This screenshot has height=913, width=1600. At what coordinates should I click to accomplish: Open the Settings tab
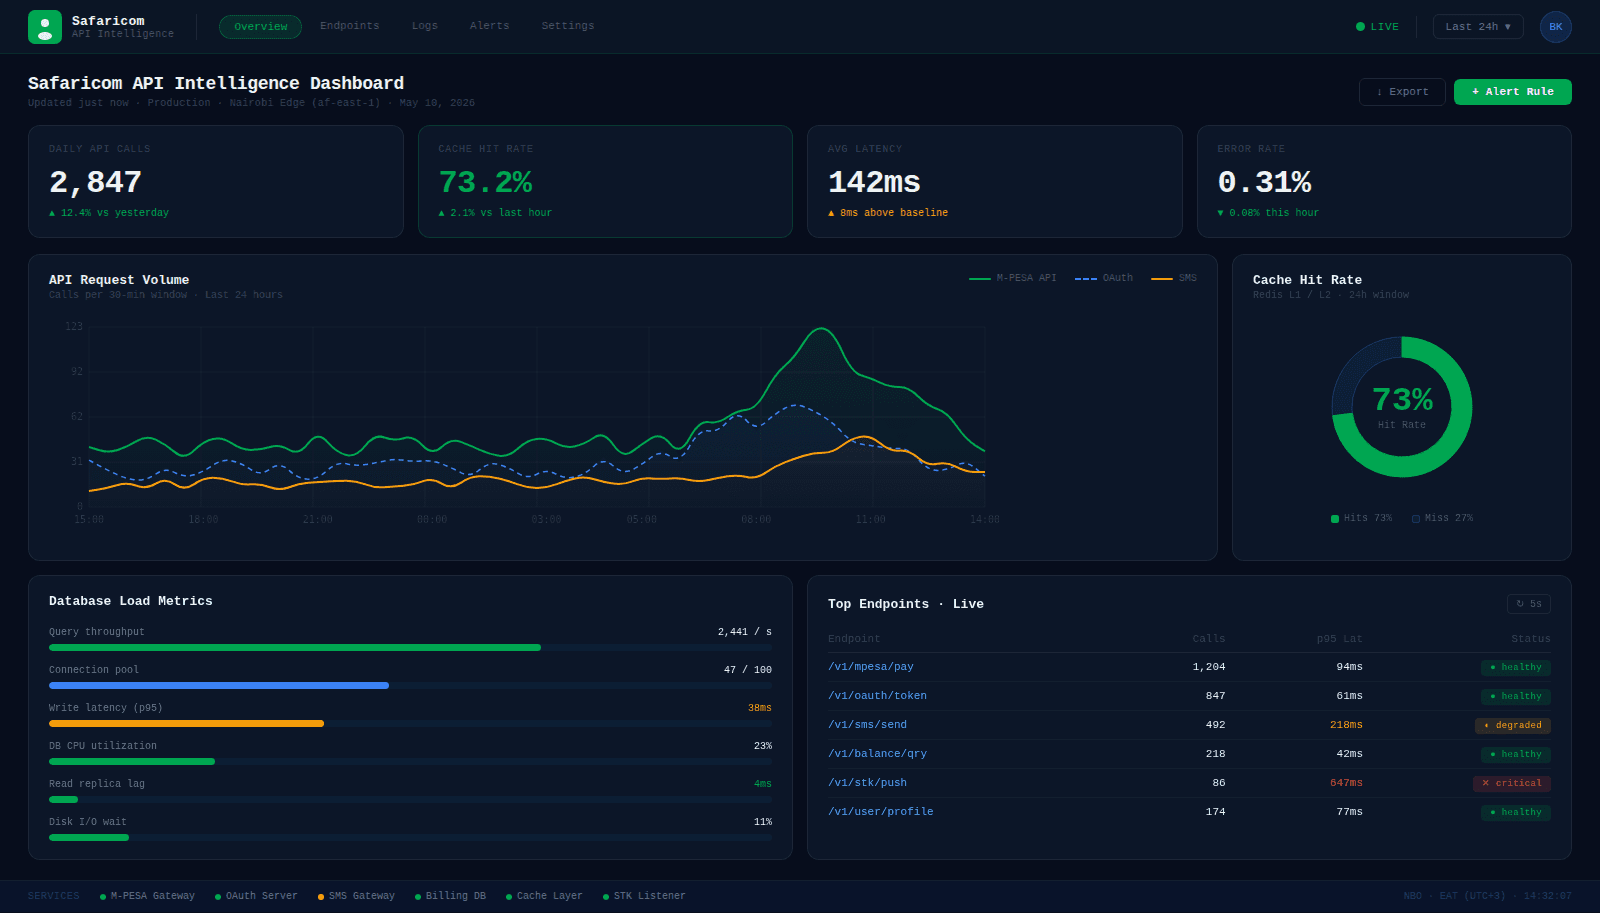pos(568,26)
